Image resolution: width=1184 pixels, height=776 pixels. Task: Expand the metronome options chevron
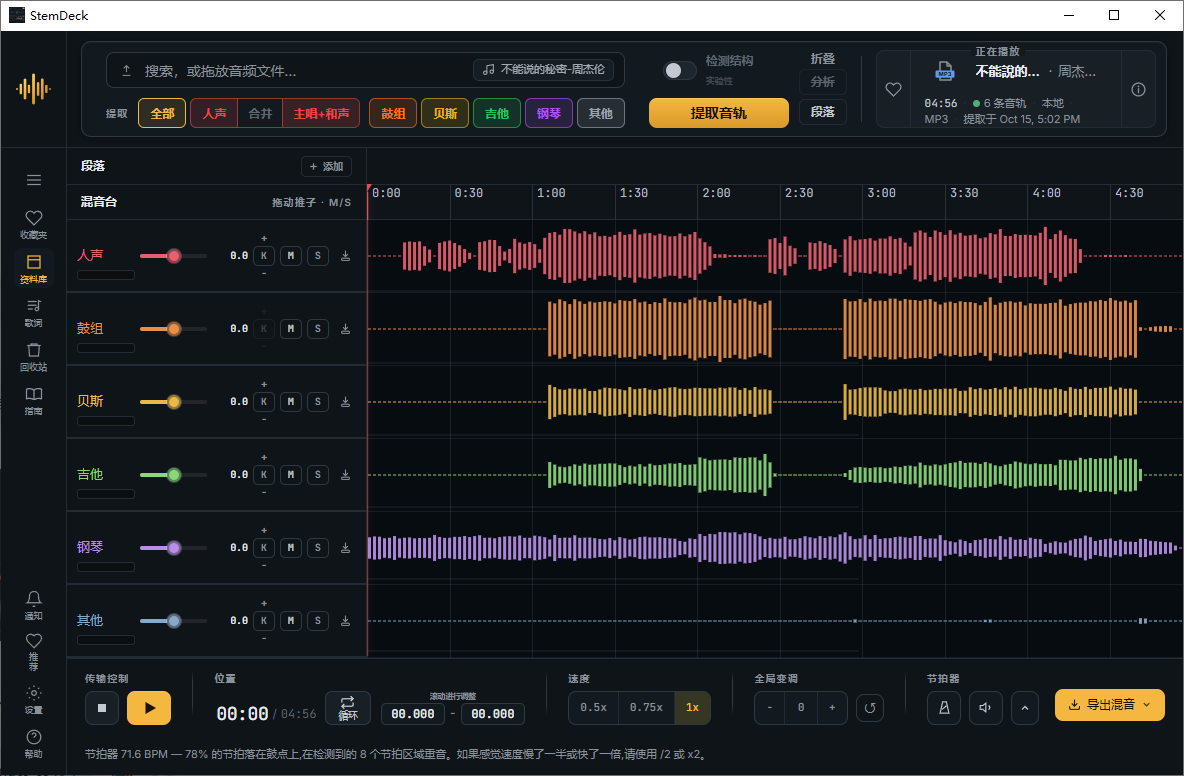point(1025,708)
